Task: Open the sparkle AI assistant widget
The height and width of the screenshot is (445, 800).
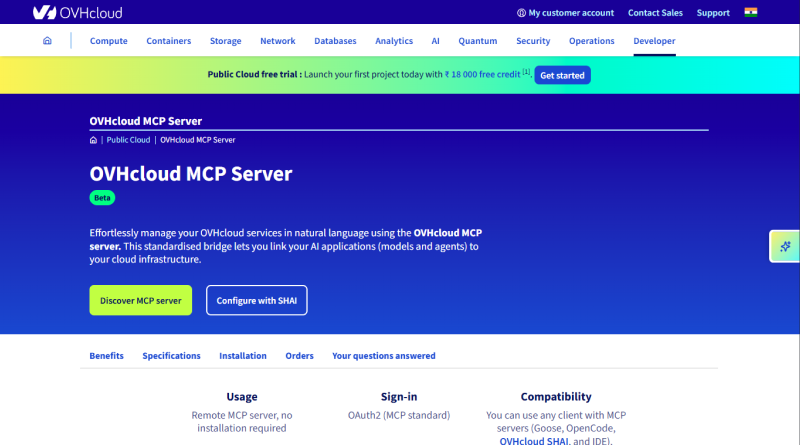Action: coord(785,246)
